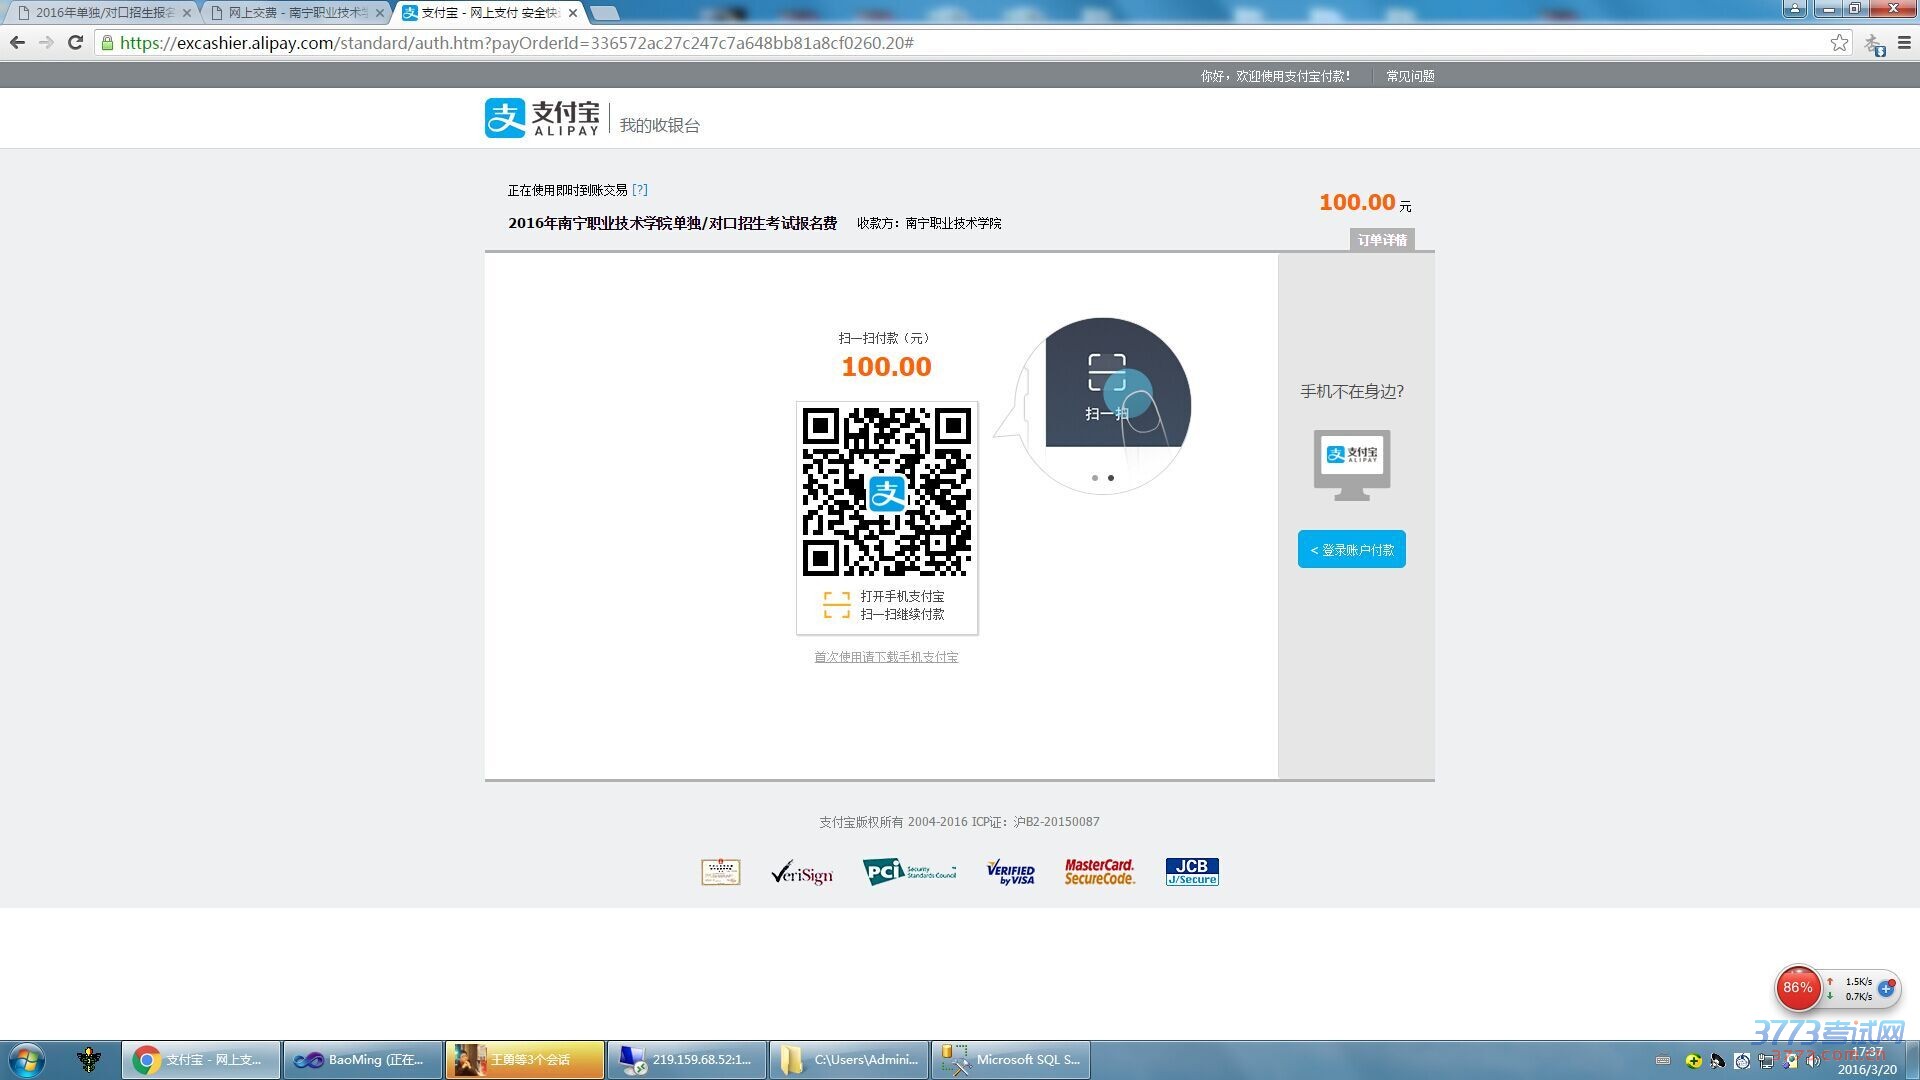Image resolution: width=1920 pixels, height=1080 pixels.
Task: Click the MasterCard SecureCode badge
Action: tap(1099, 872)
